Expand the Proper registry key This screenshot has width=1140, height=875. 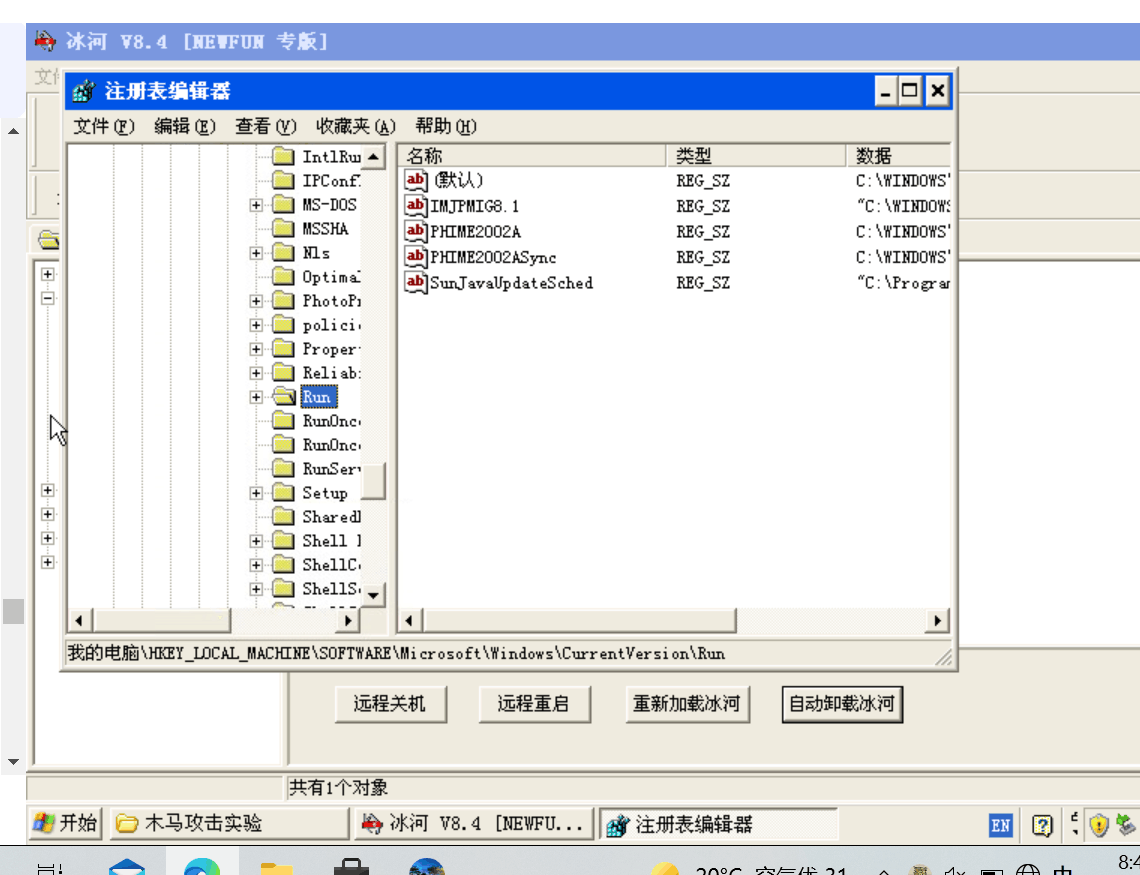click(256, 350)
